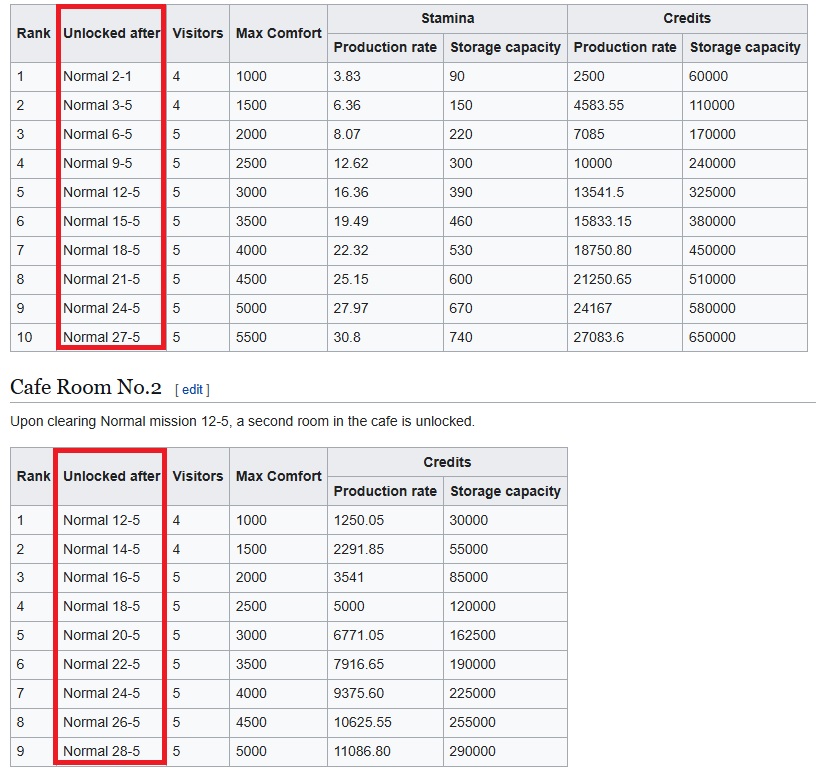The height and width of the screenshot is (773, 816).
Task: Click the 'Normal 20-5' cell
Action: coord(101,636)
